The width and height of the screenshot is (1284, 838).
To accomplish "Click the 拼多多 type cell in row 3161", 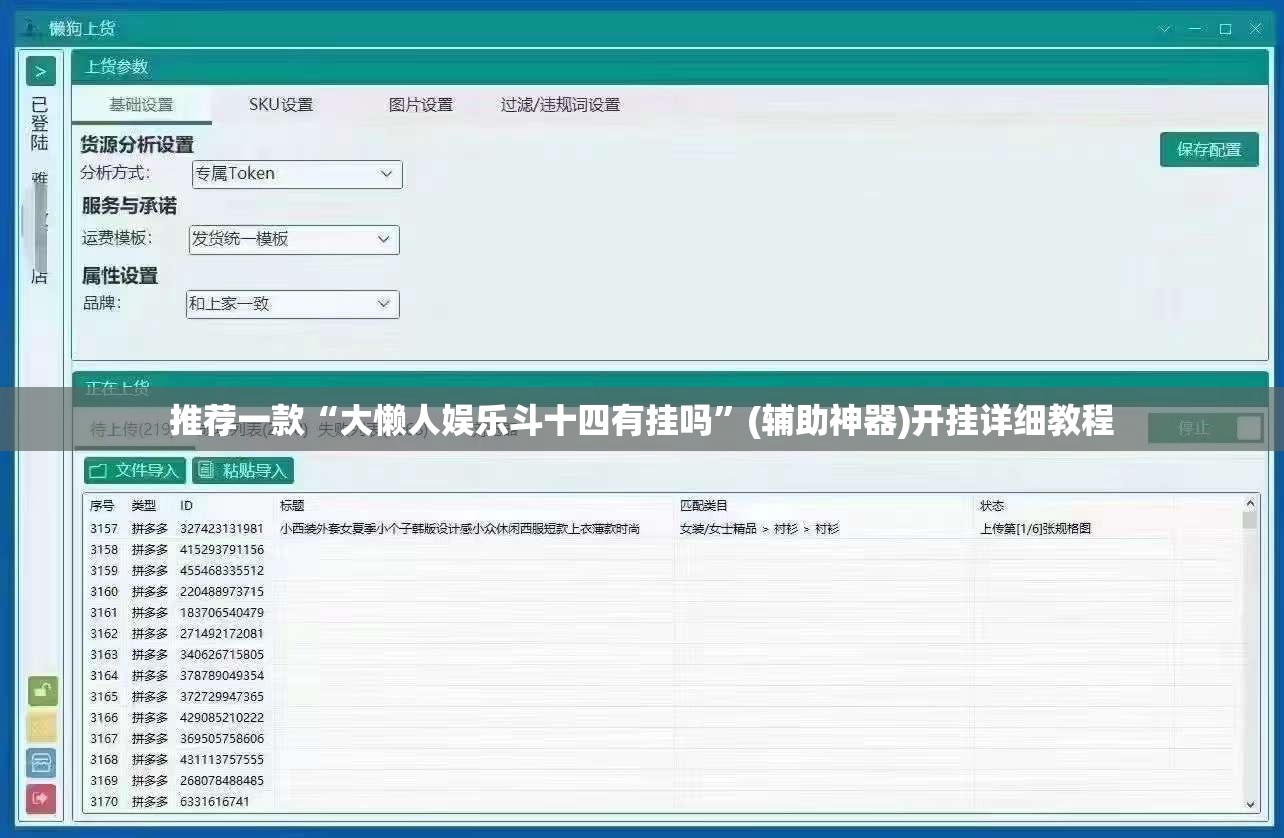I will [x=150, y=612].
